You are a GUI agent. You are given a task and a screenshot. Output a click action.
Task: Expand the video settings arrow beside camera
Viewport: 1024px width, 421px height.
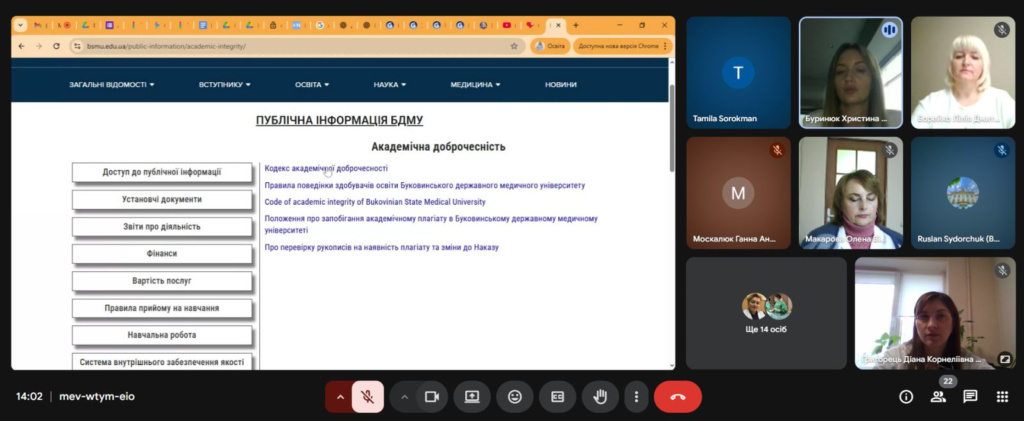(405, 396)
